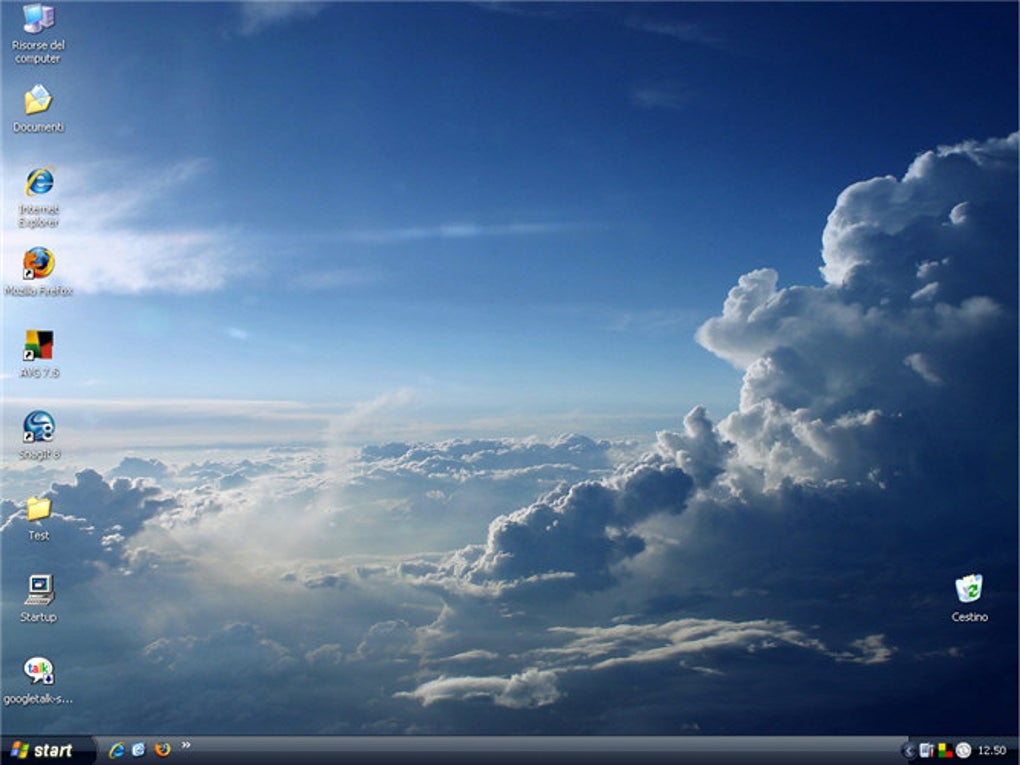Viewport: 1020px width, 765px height.
Task: Select the Startup desktop icon
Action: point(38,598)
